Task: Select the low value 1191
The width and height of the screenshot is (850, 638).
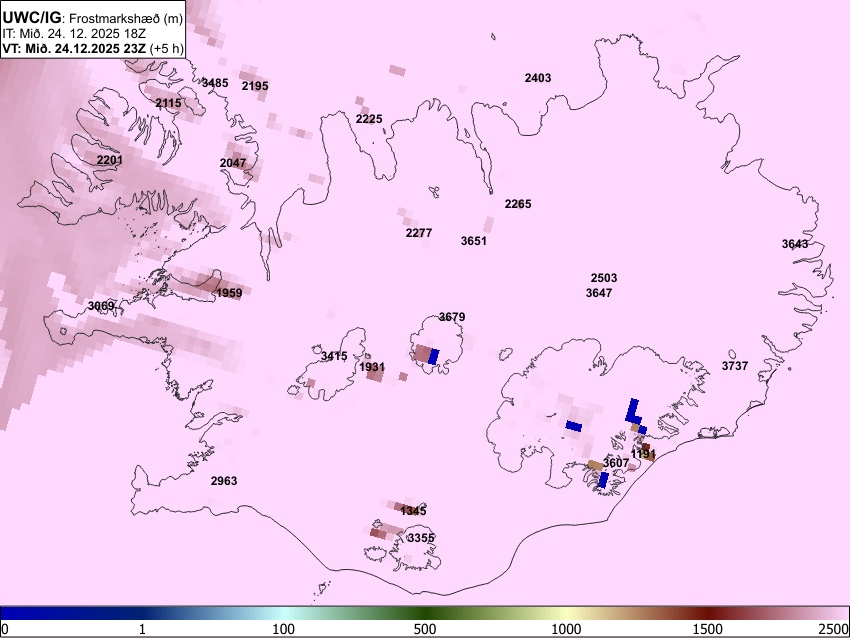Action: pyautogui.click(x=643, y=453)
